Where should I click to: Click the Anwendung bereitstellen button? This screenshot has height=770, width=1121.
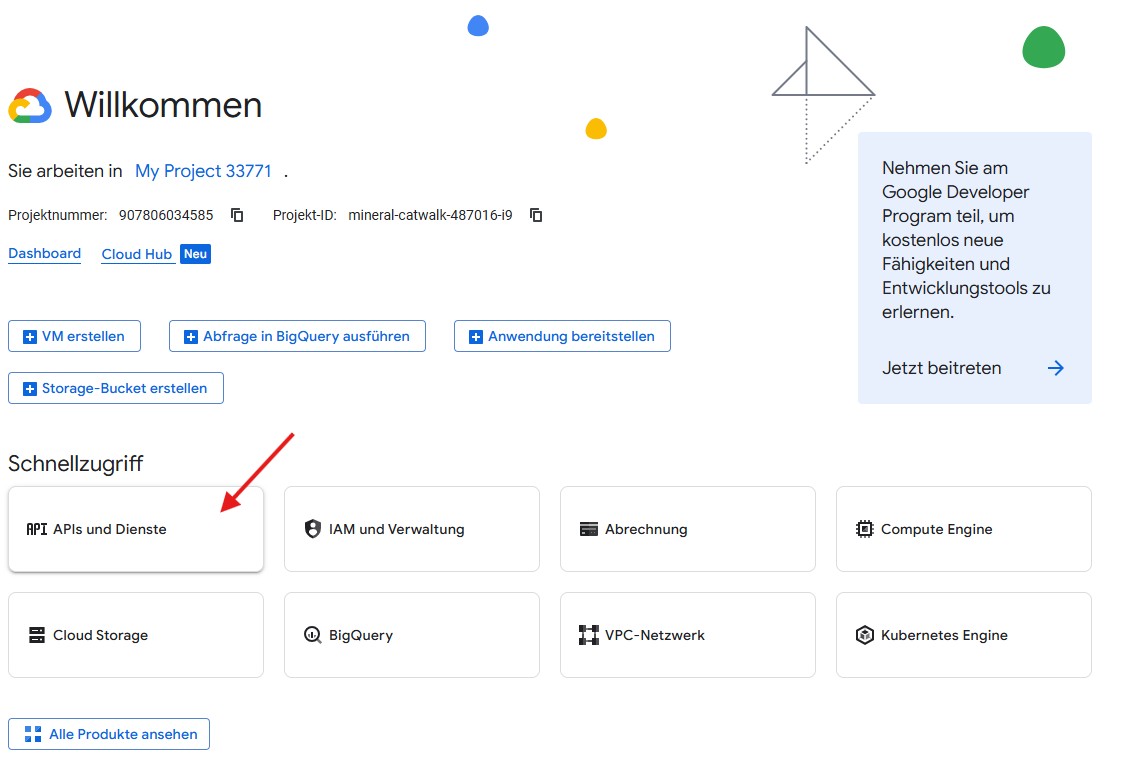click(562, 336)
